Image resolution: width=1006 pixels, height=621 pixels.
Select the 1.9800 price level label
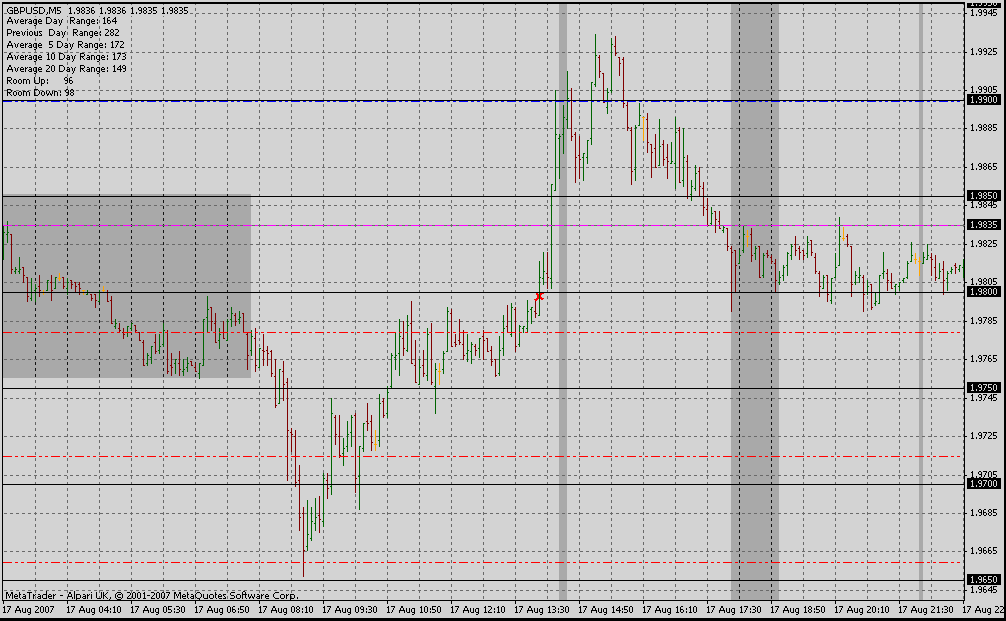point(983,291)
